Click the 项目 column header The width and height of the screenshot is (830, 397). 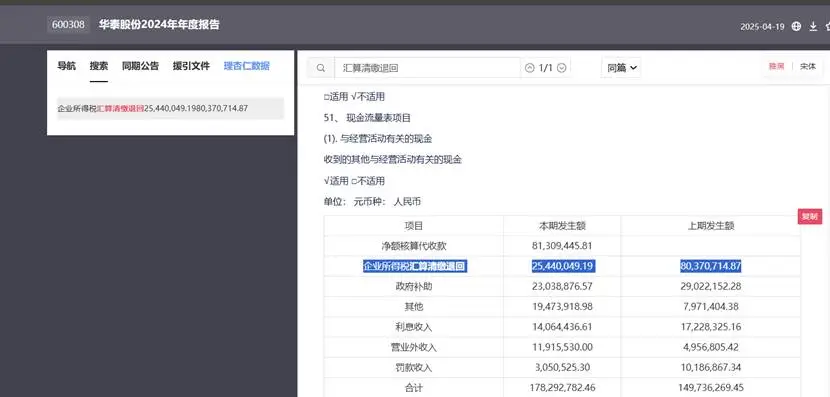[413, 226]
